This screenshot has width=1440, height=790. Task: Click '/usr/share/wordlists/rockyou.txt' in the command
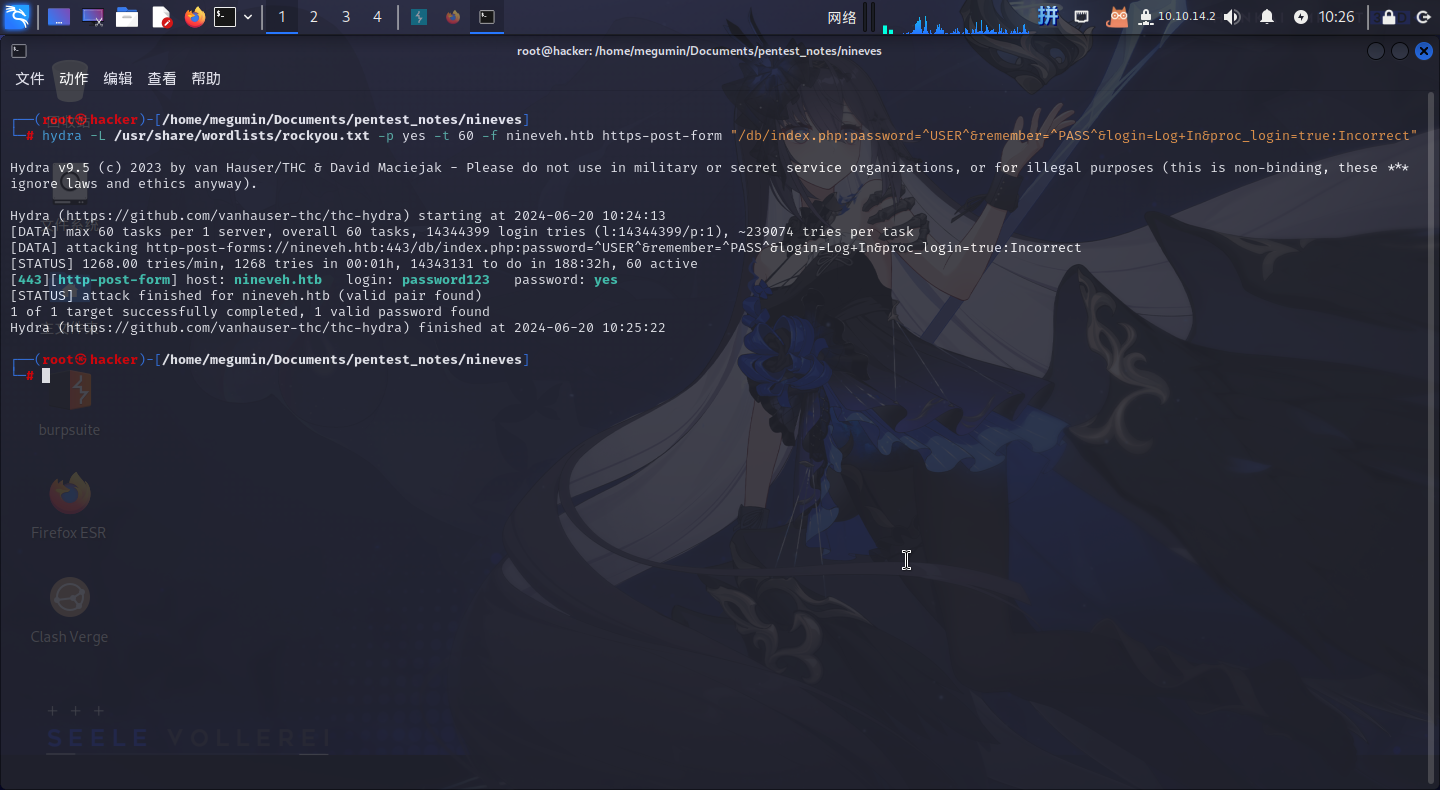(x=242, y=136)
